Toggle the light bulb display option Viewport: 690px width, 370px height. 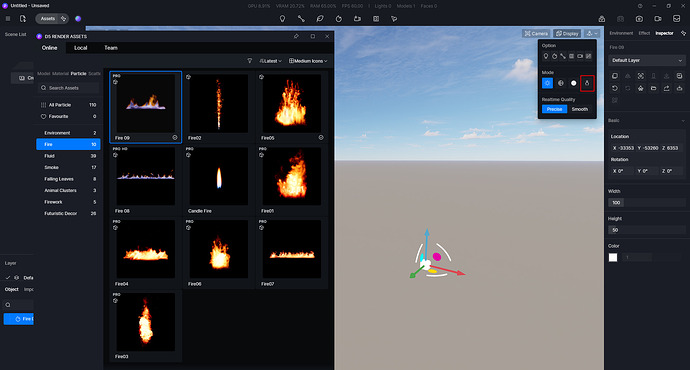click(546, 56)
